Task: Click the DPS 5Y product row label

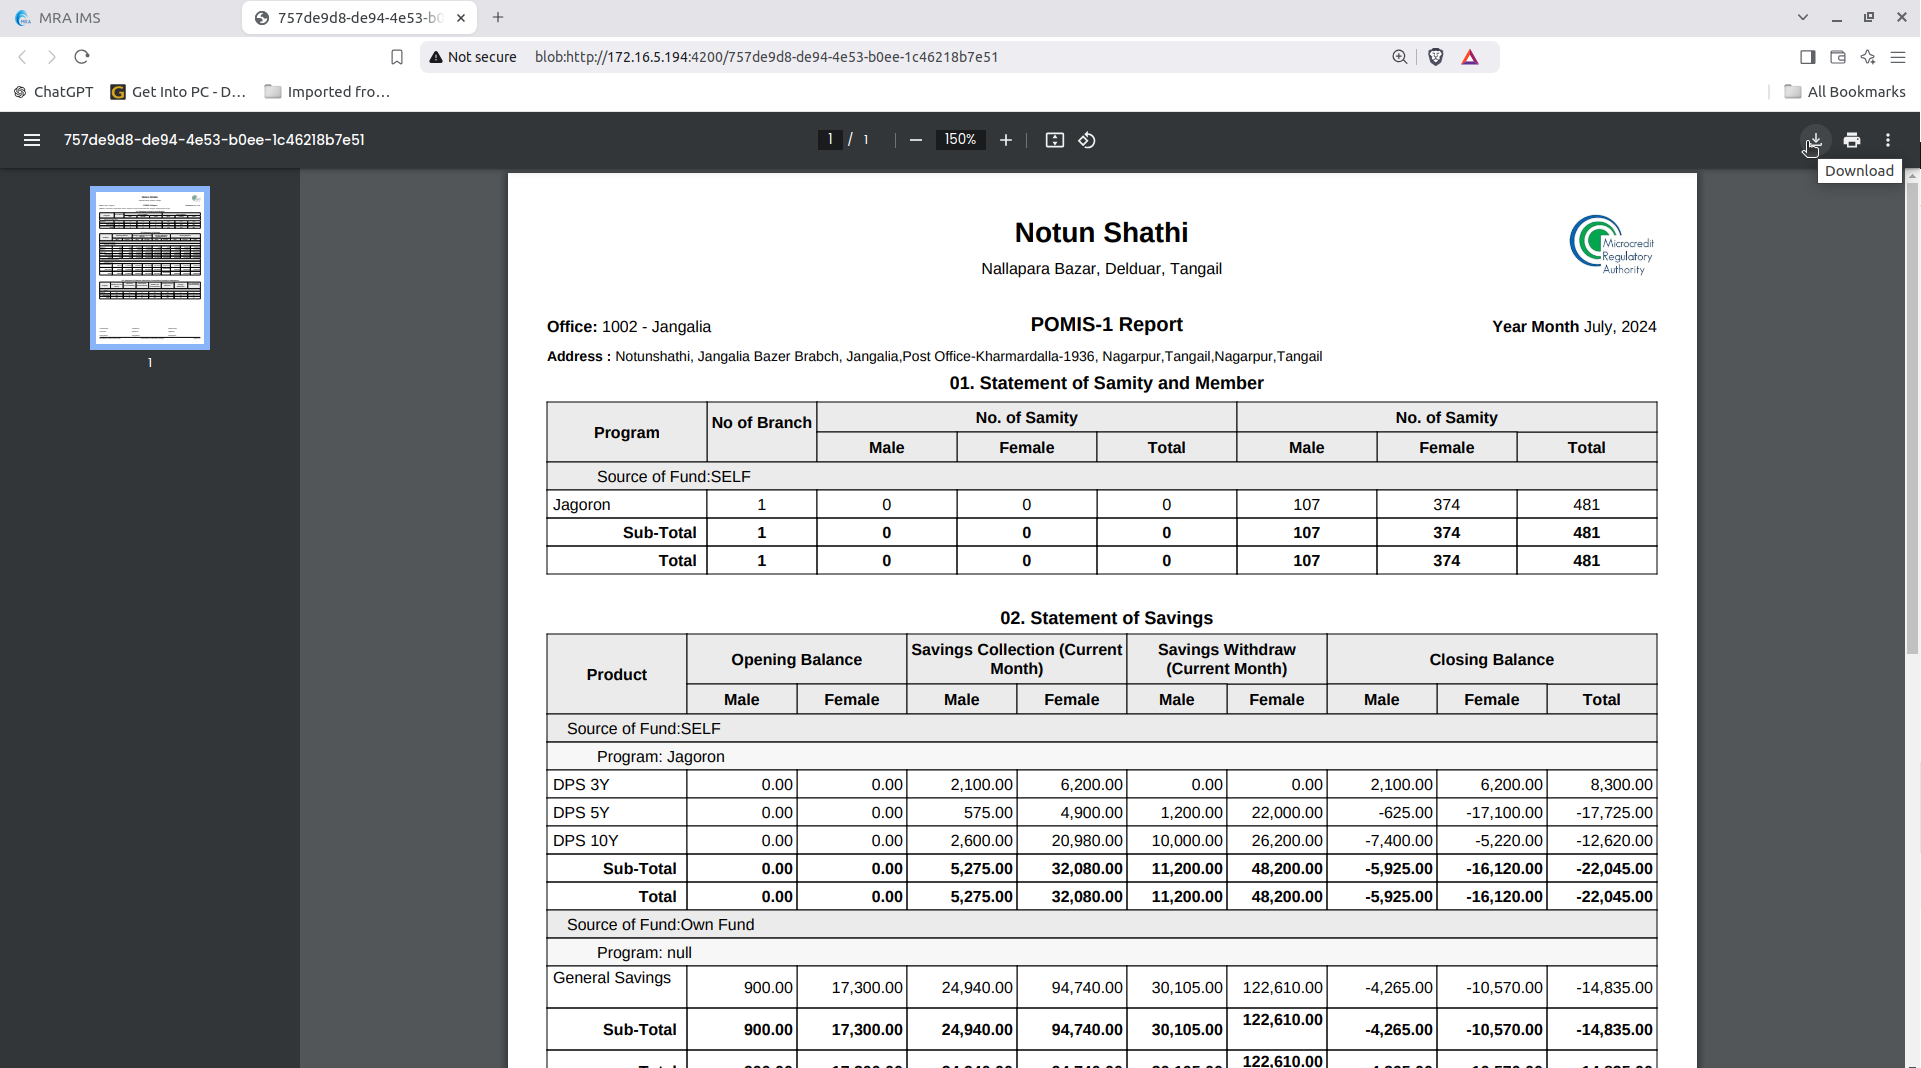Action: click(x=581, y=813)
